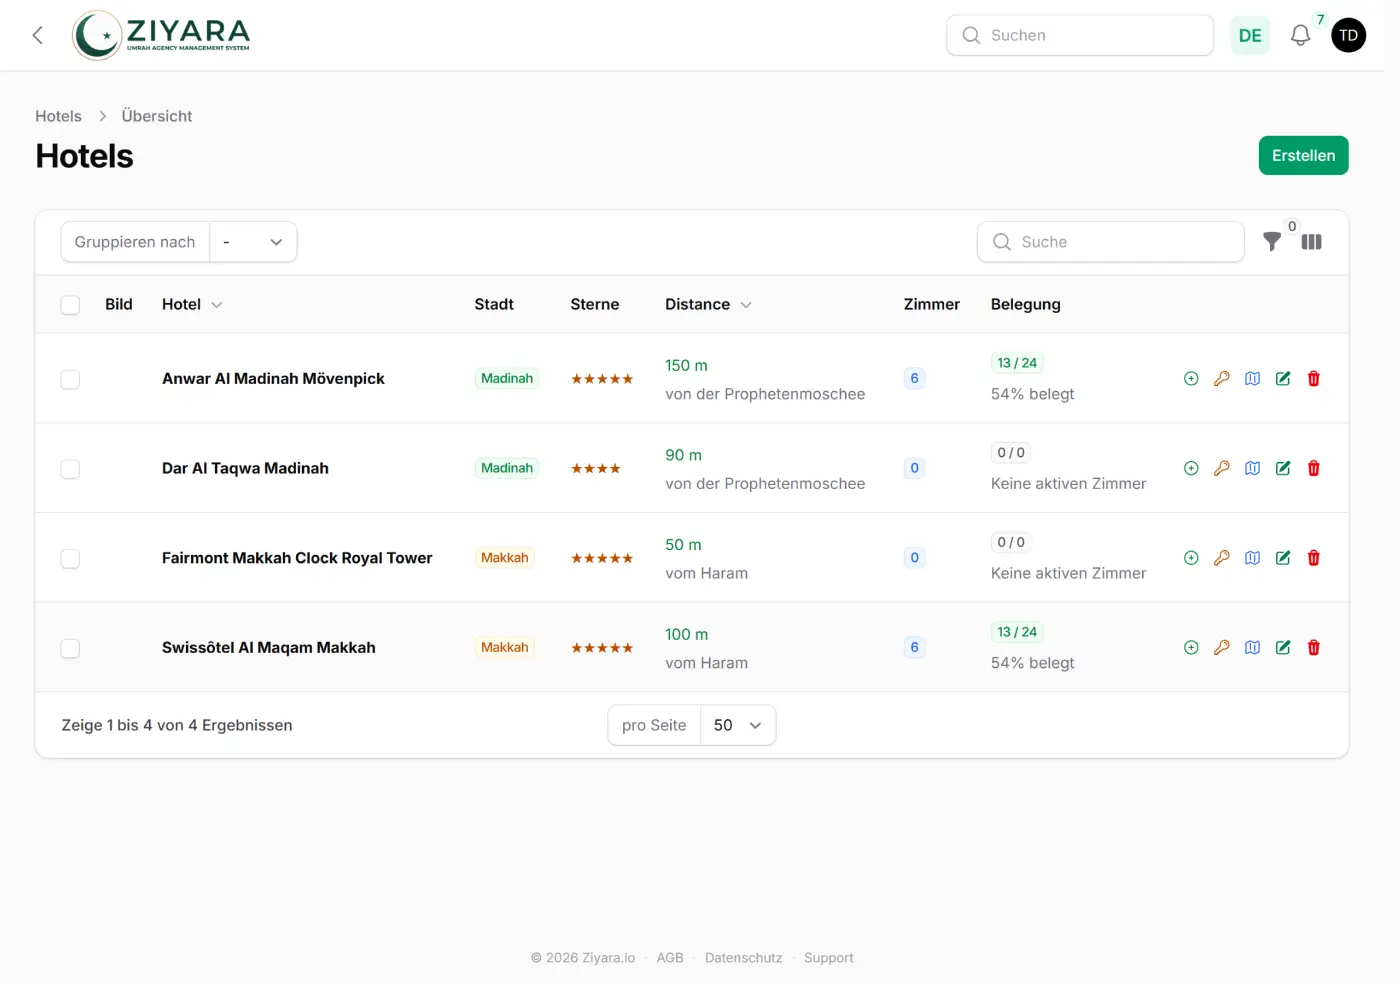Open the map icon for Anwar Al Madinah Mövenpick
This screenshot has height=984, width=1400.
tap(1252, 379)
